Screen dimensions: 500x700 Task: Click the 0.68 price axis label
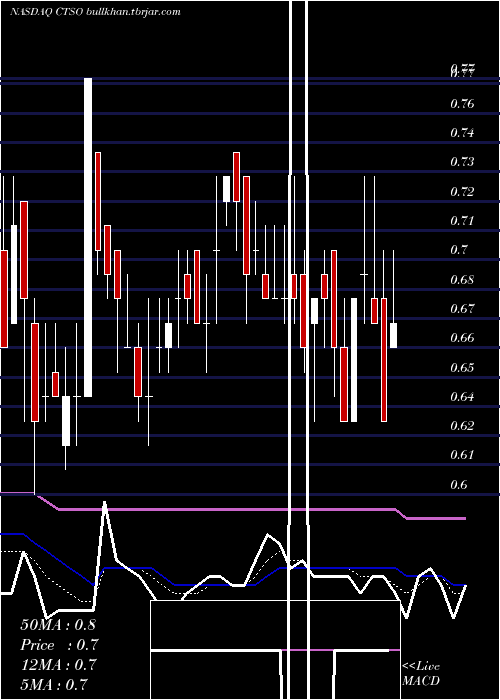click(x=462, y=280)
